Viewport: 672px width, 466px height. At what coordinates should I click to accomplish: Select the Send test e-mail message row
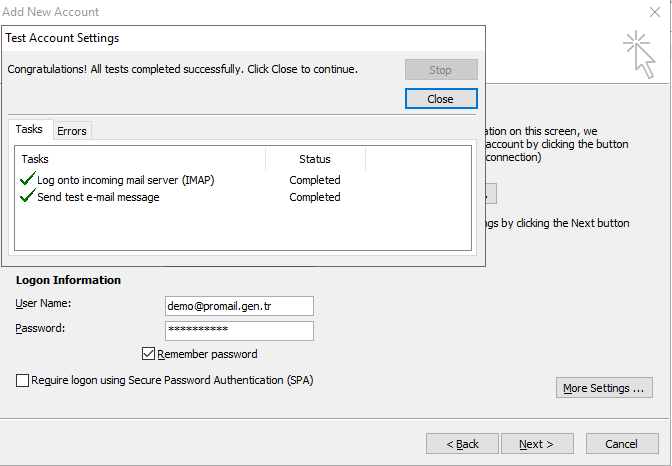(x=243, y=197)
